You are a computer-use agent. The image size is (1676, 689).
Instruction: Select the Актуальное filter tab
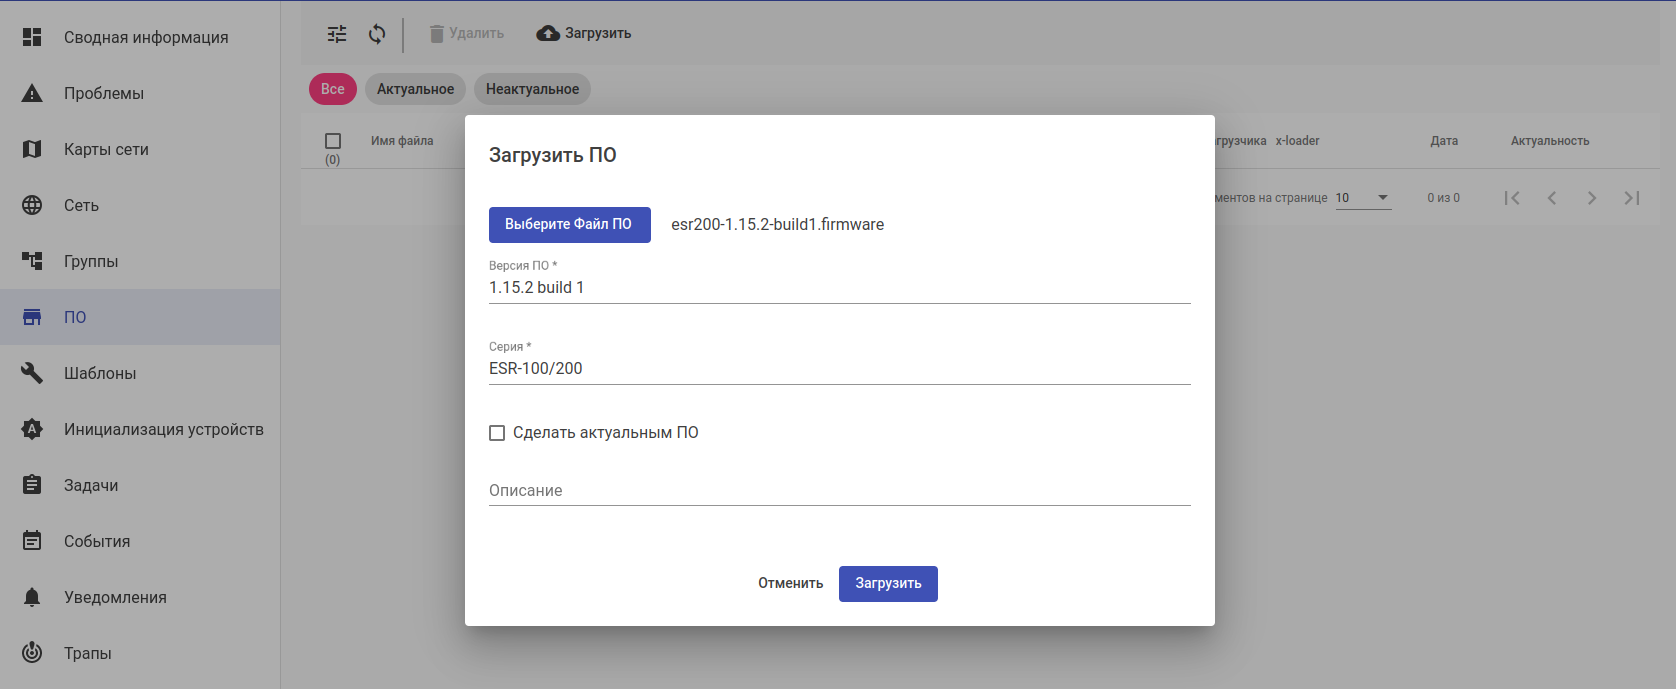(415, 89)
